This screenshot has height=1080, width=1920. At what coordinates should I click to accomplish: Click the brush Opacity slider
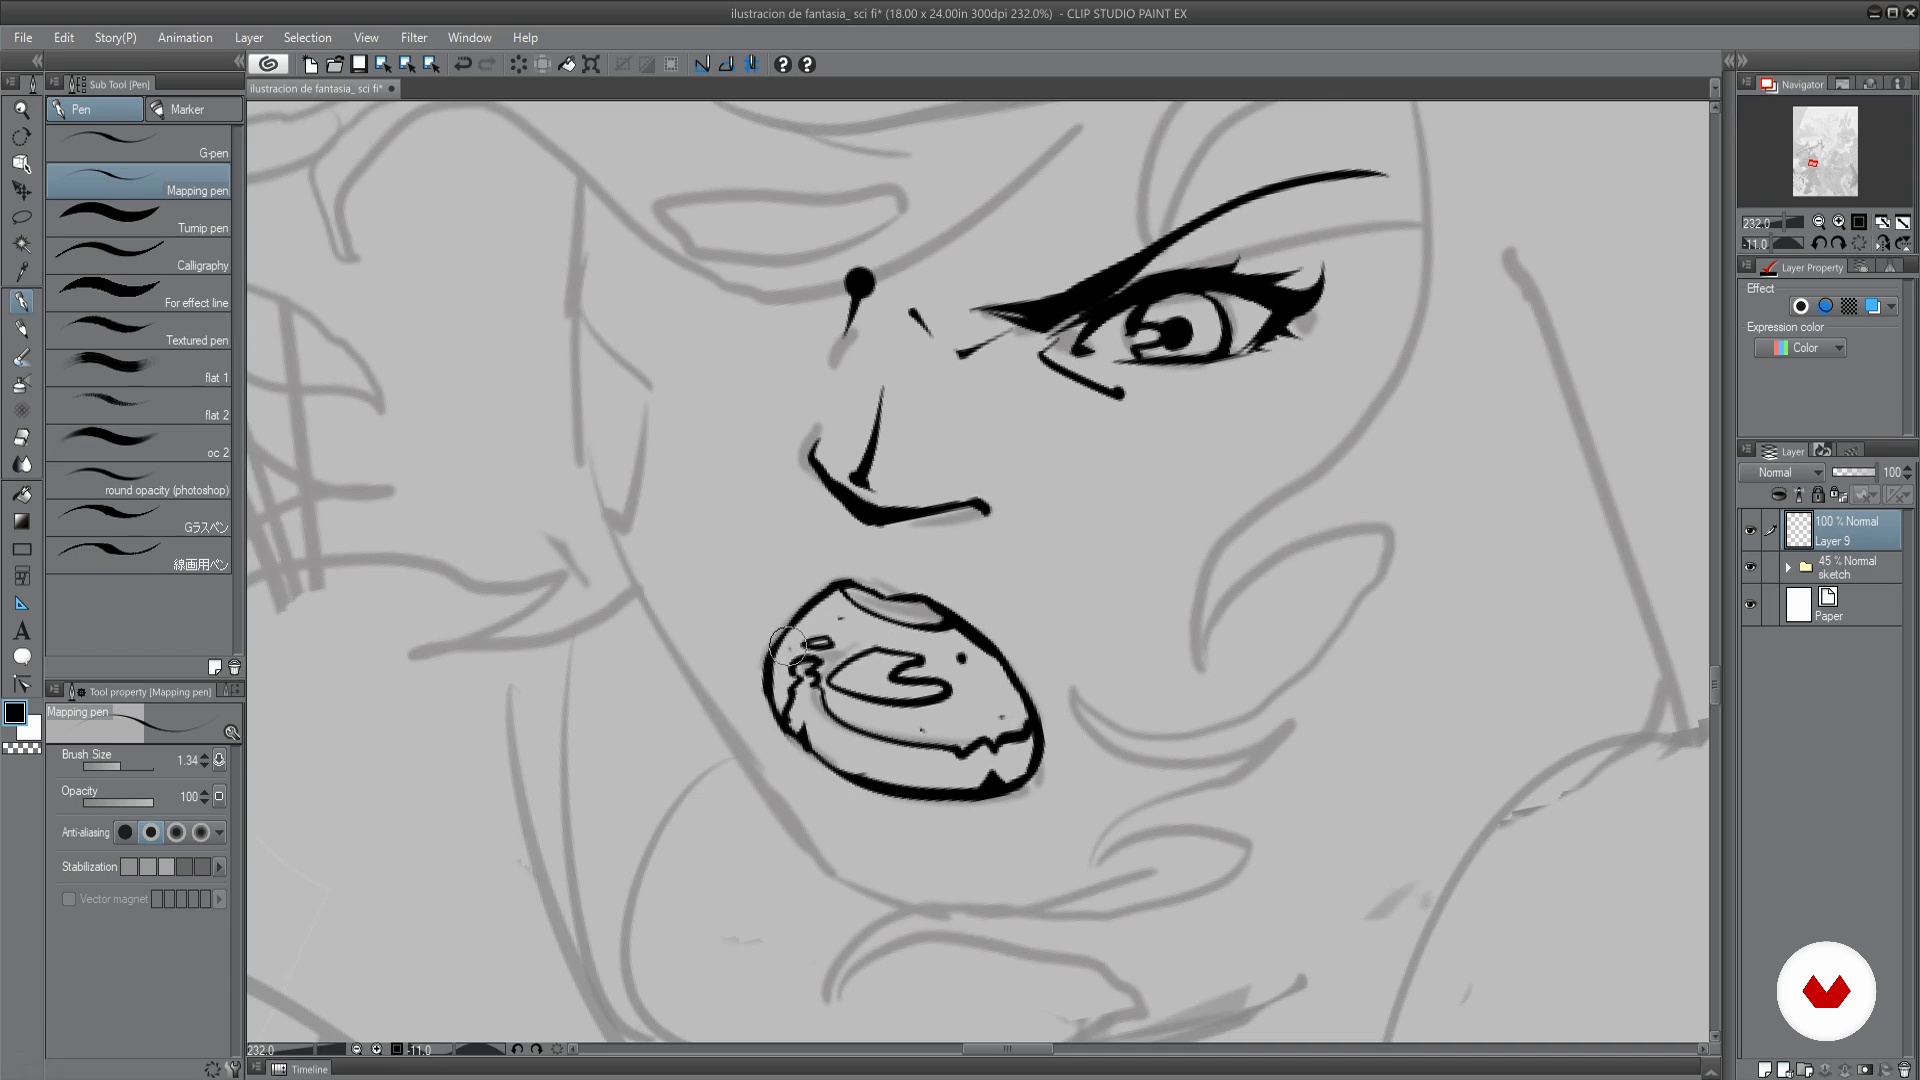pos(118,803)
